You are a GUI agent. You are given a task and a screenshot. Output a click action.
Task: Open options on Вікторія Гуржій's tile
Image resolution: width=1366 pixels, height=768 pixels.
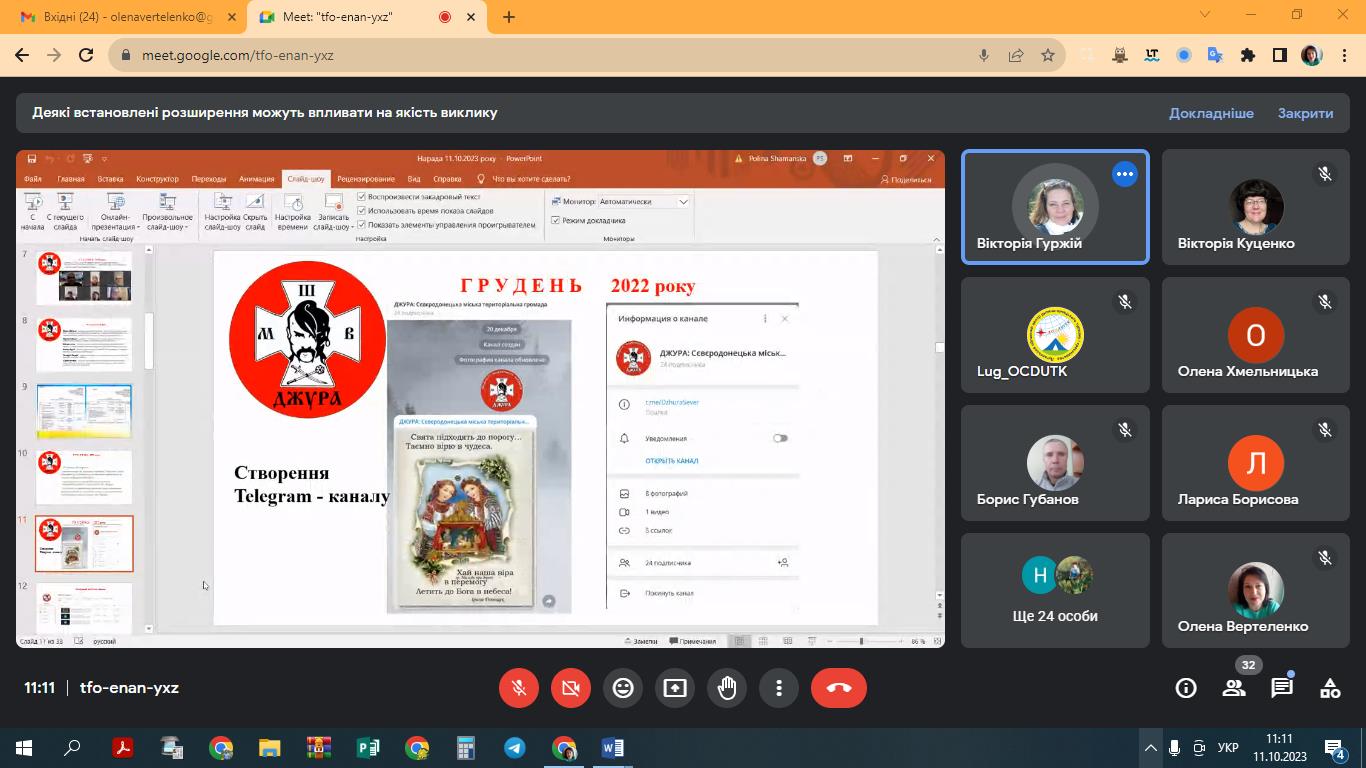(1125, 174)
